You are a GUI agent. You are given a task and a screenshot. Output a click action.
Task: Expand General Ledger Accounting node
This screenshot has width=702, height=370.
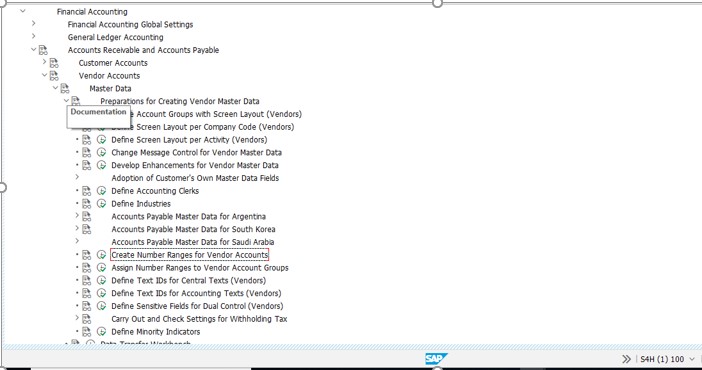click(x=34, y=36)
